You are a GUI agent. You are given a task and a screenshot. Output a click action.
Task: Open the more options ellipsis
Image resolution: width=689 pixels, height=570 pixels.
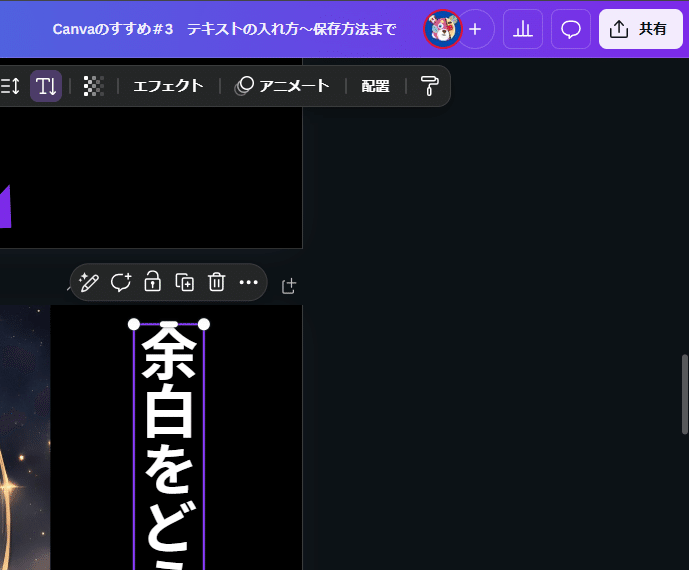point(248,282)
